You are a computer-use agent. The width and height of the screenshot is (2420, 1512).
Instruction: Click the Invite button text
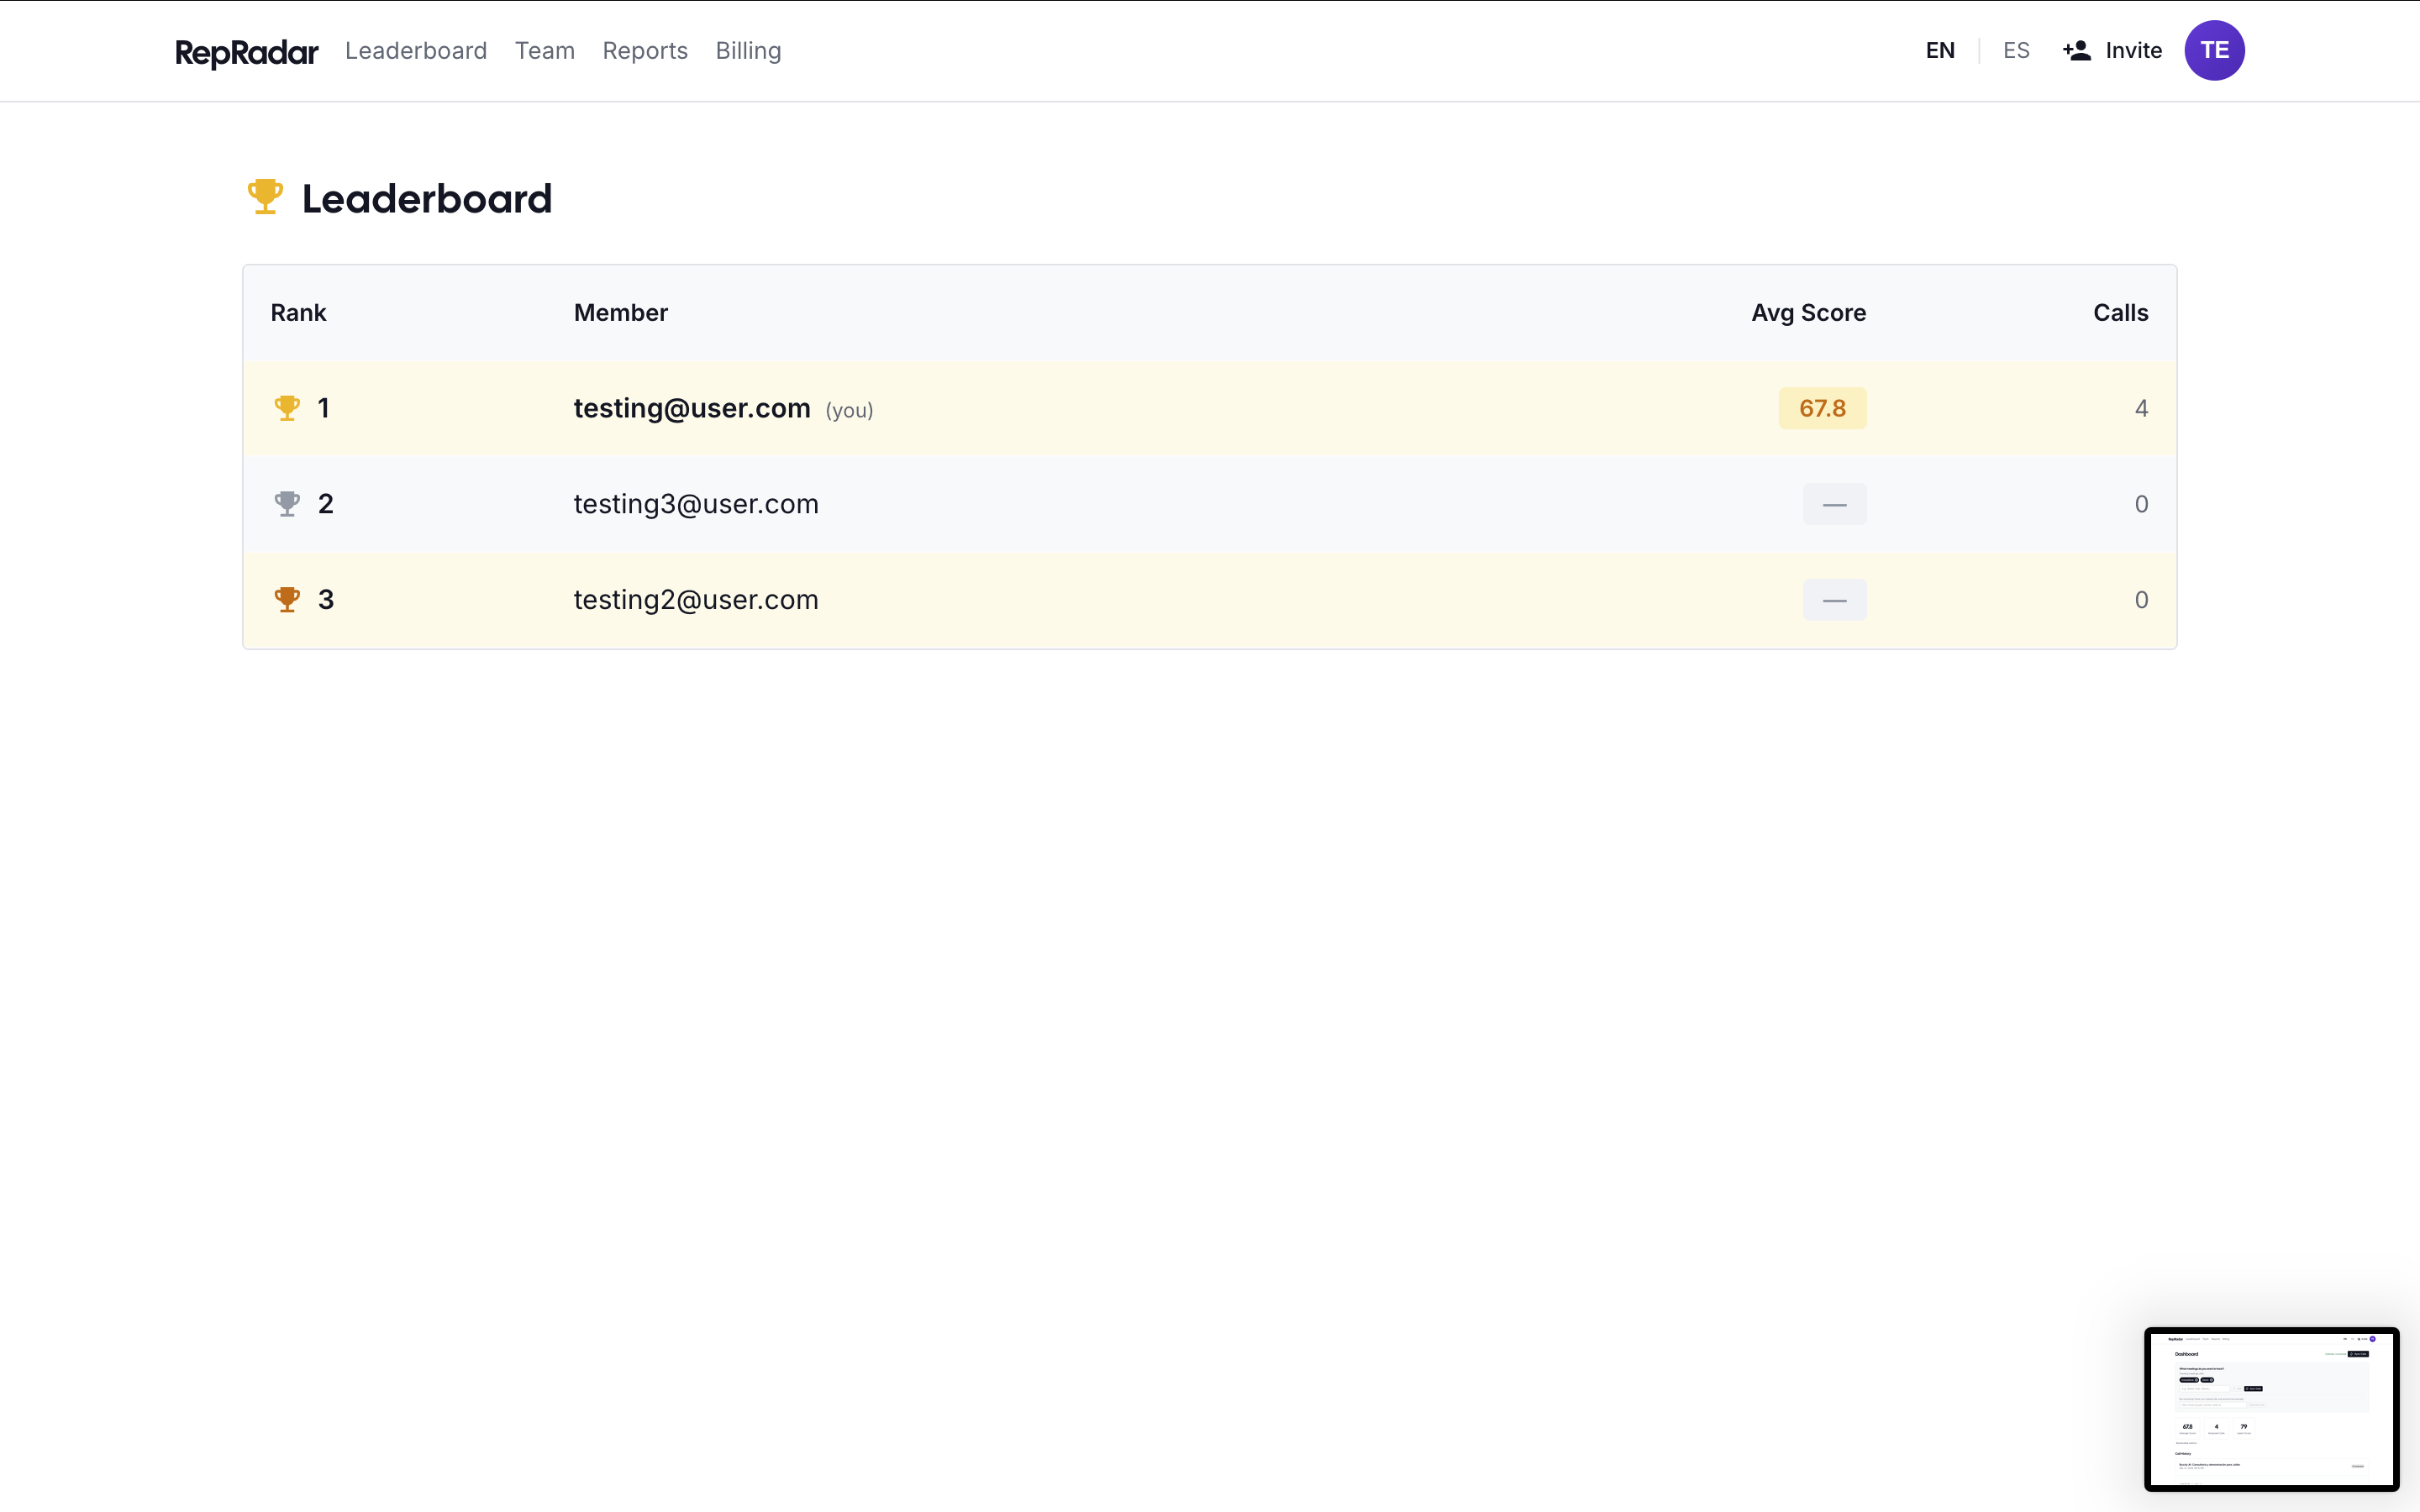[2133, 51]
